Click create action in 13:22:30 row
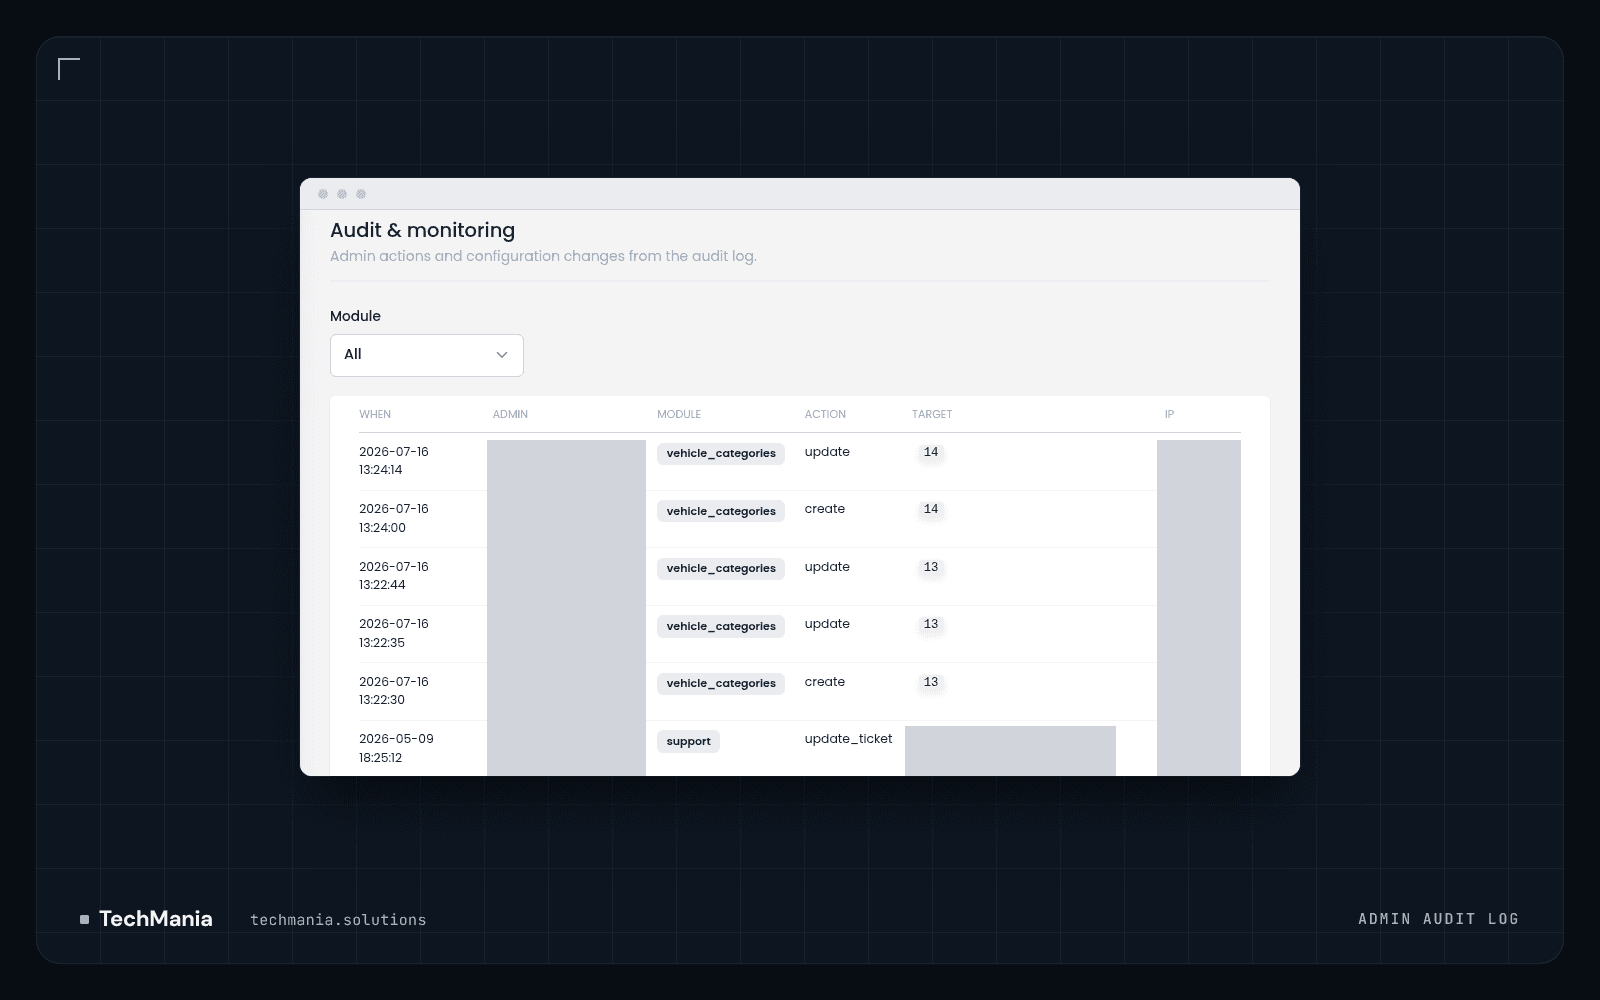Viewport: 1600px width, 1000px height. (x=825, y=682)
